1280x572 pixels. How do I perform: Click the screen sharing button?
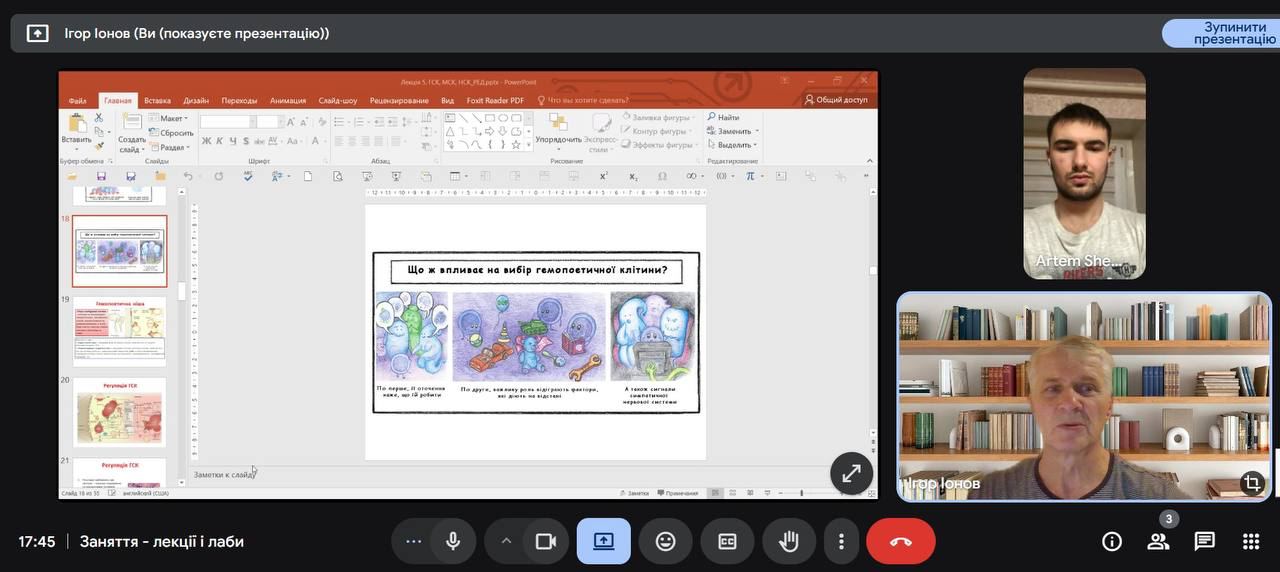click(604, 541)
